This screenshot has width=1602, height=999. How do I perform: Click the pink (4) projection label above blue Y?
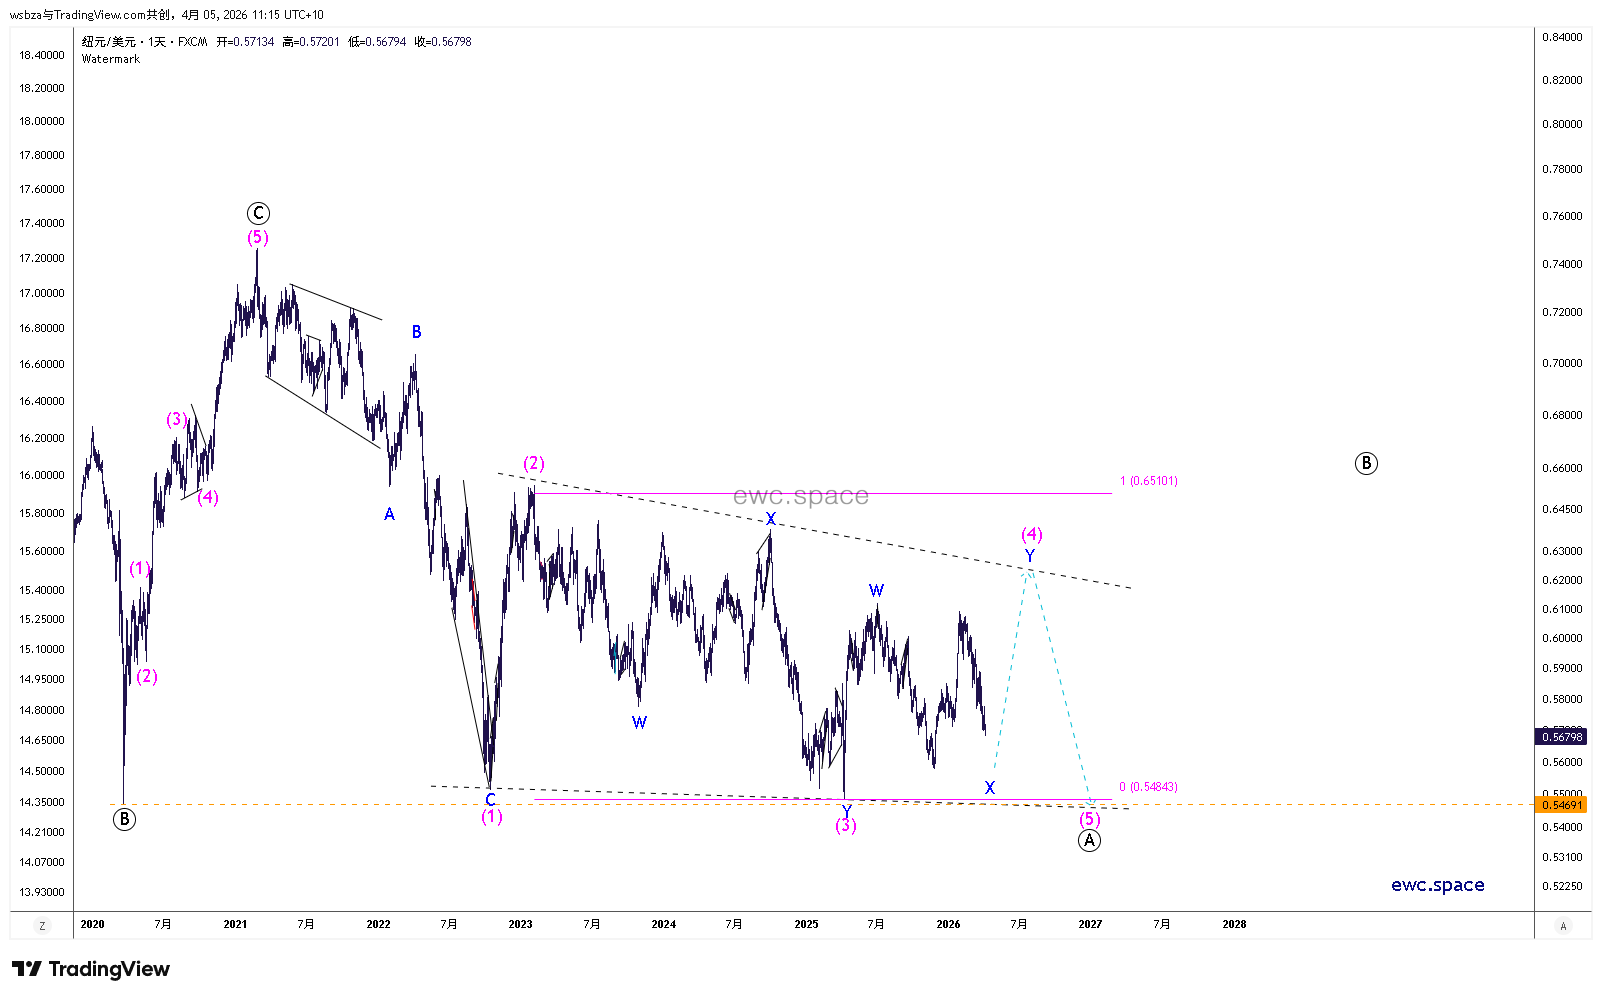pyautogui.click(x=1032, y=534)
